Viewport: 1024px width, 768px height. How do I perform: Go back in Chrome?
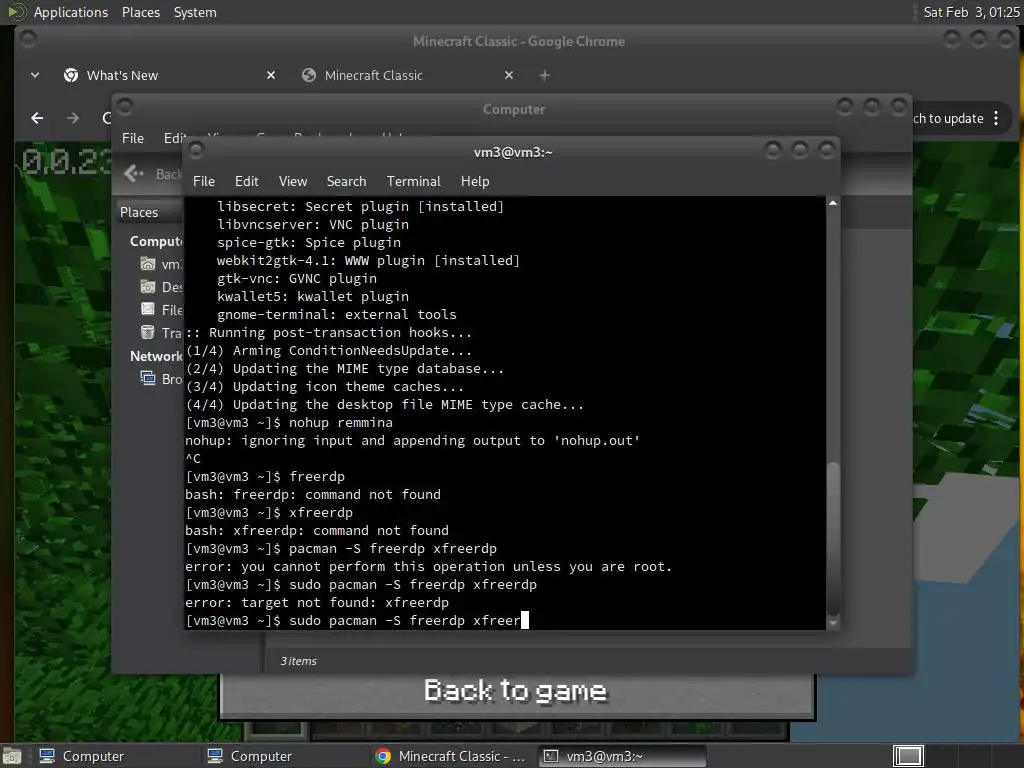click(x=37, y=118)
